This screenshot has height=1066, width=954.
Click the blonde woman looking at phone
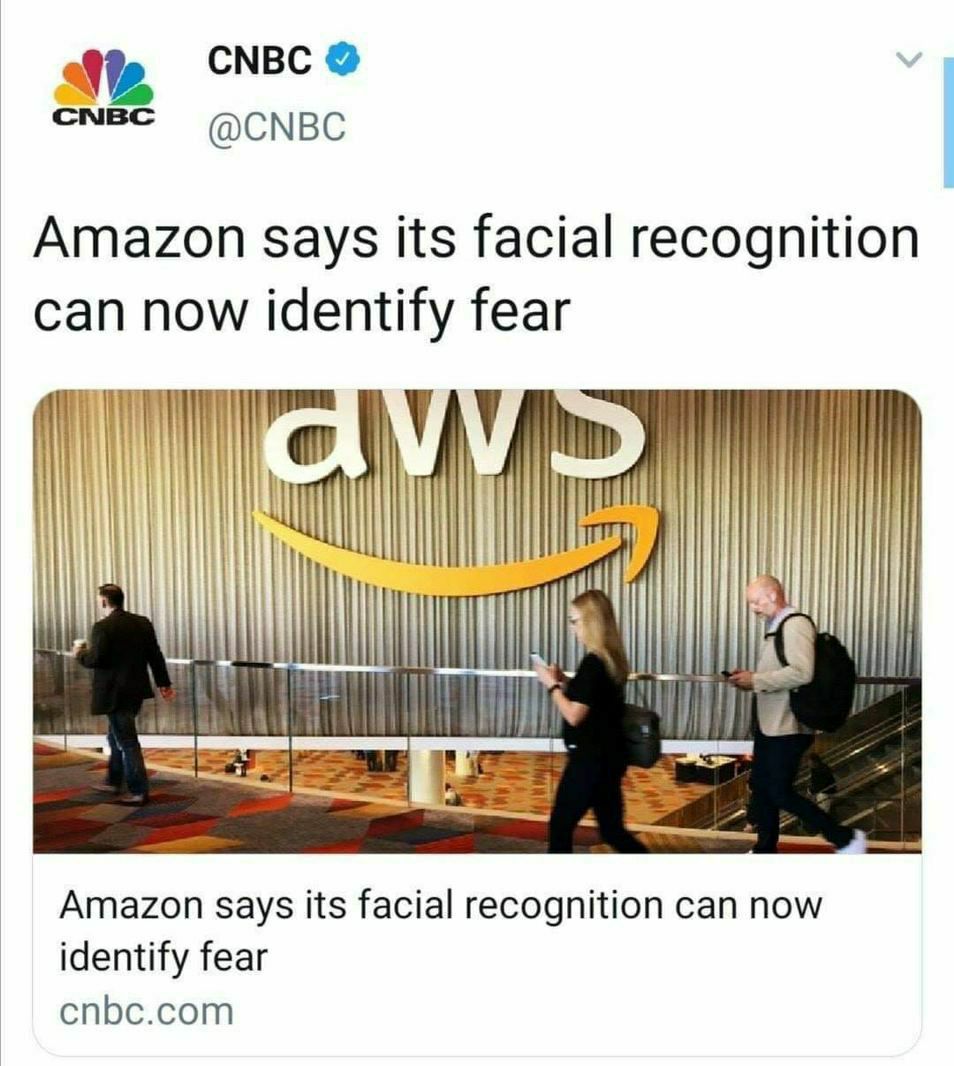[x=590, y=721]
